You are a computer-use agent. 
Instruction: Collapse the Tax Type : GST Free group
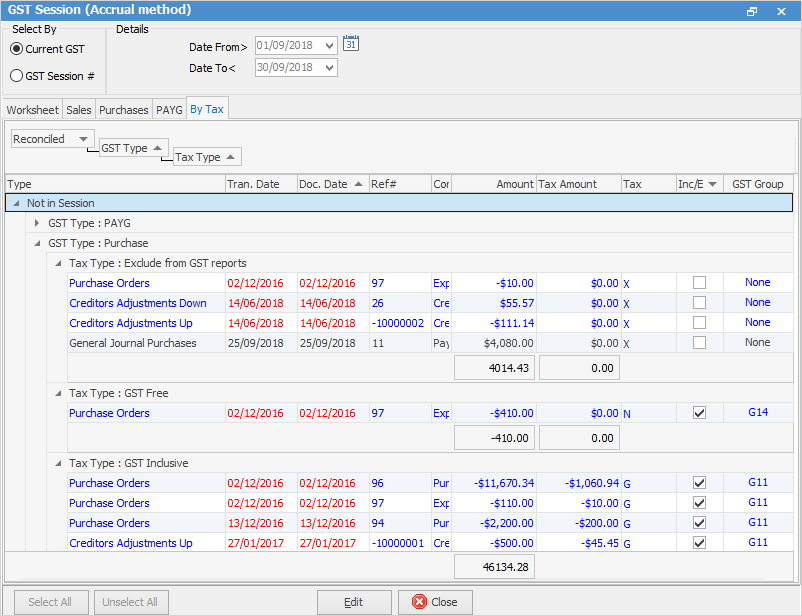tap(56, 393)
